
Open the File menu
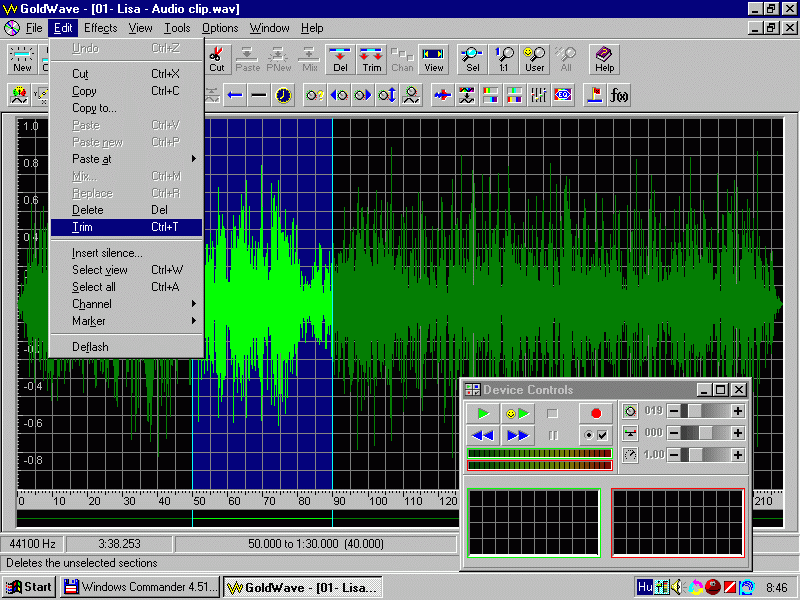click(34, 28)
